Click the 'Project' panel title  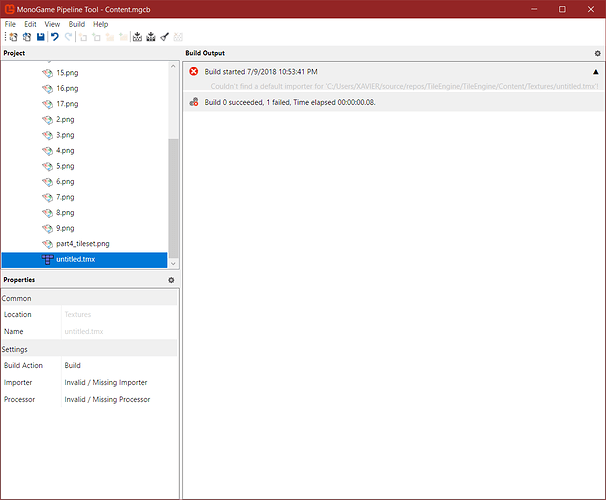(14, 53)
